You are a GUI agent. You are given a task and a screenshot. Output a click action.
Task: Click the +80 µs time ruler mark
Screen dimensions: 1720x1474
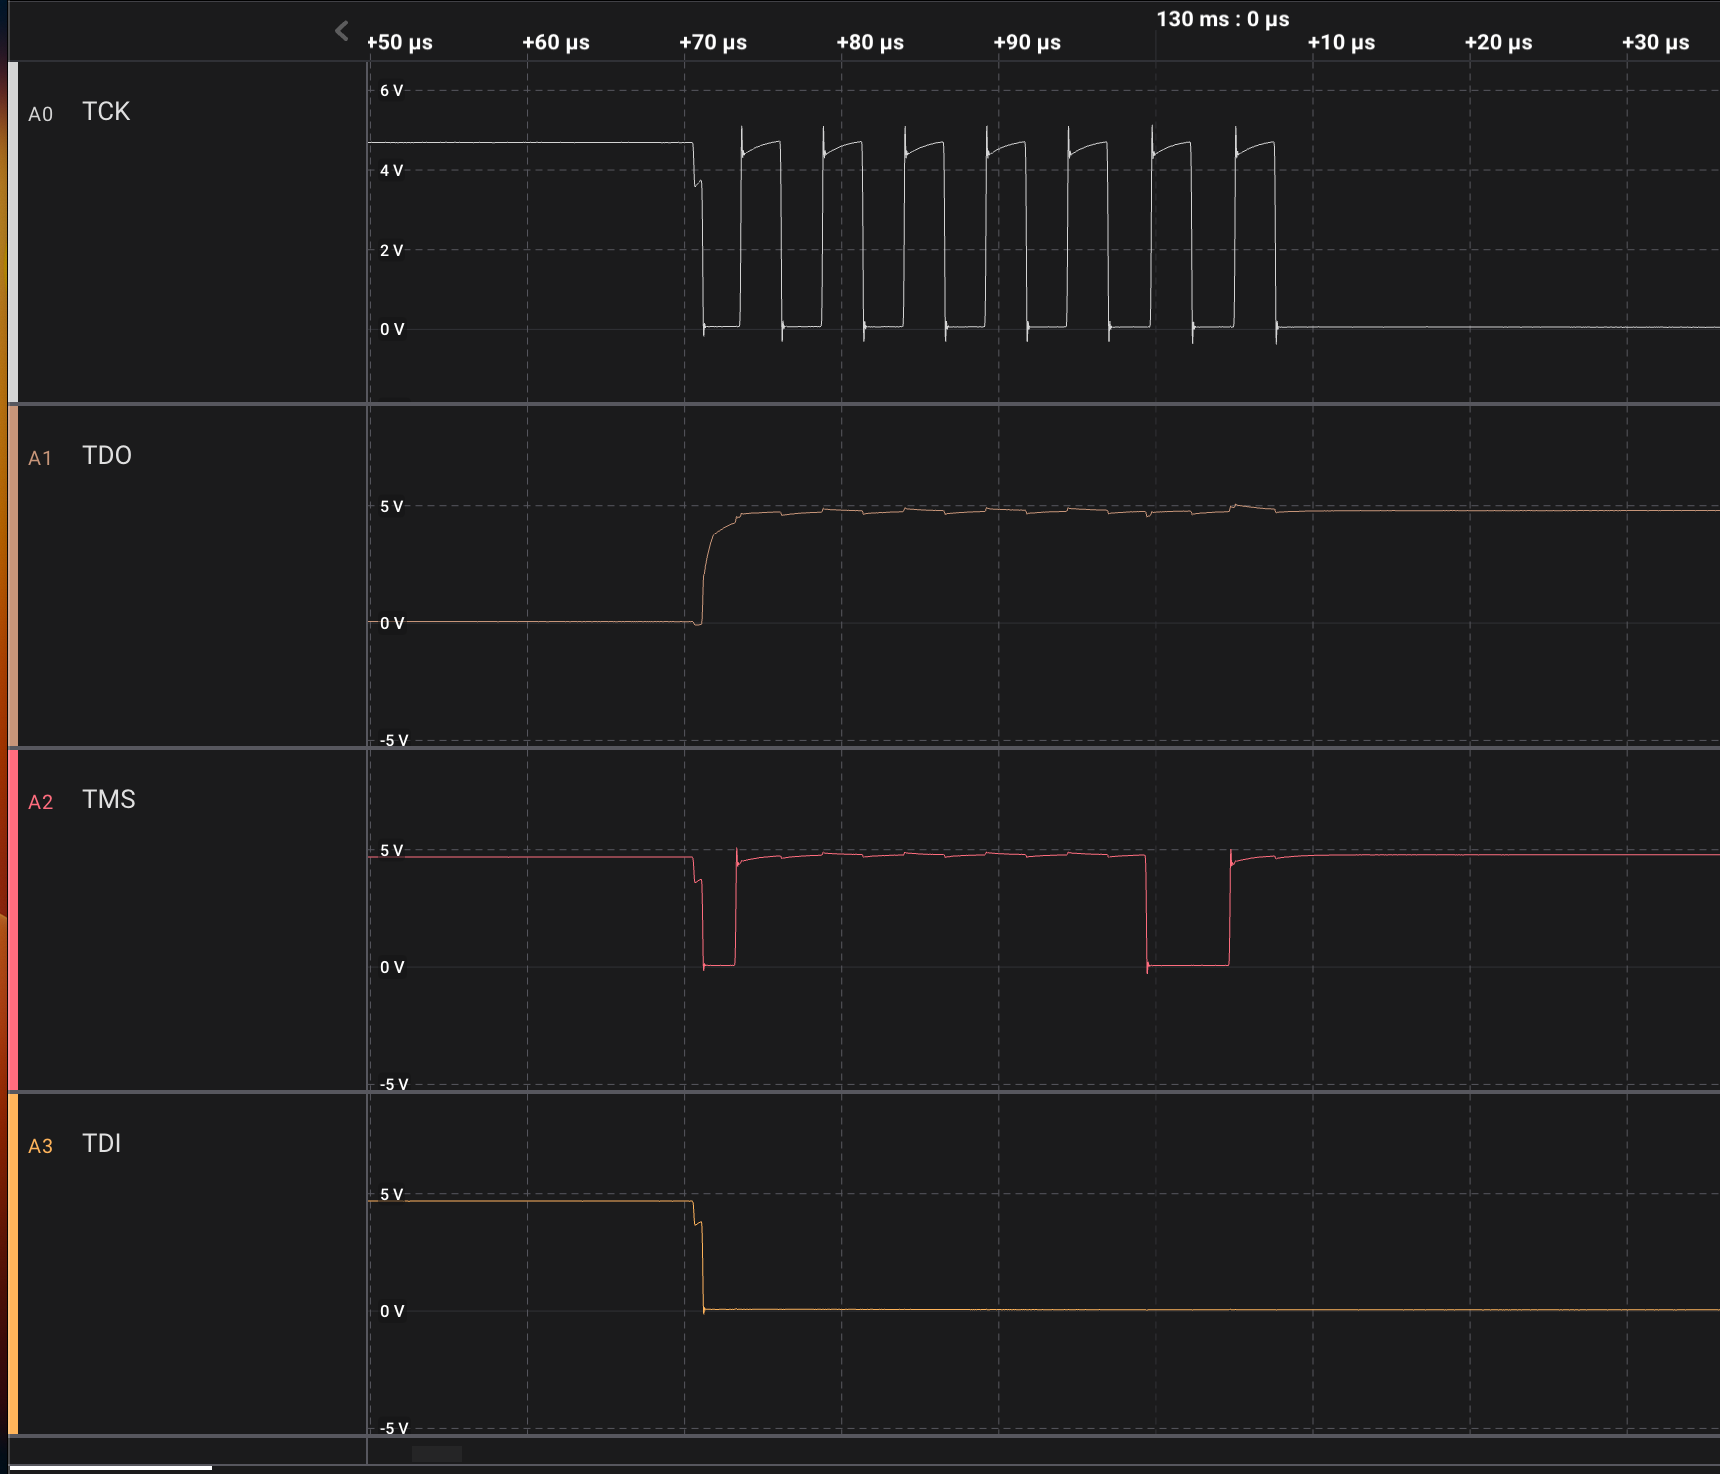tap(870, 42)
